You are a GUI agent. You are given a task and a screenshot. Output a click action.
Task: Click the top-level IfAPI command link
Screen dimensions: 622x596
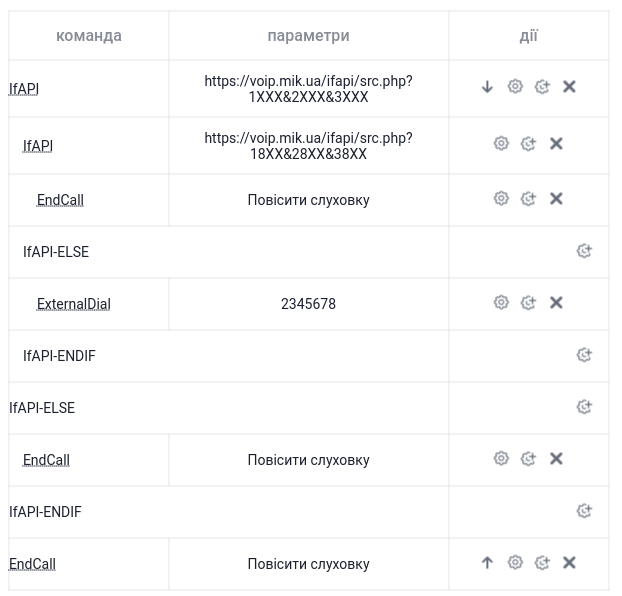point(24,89)
